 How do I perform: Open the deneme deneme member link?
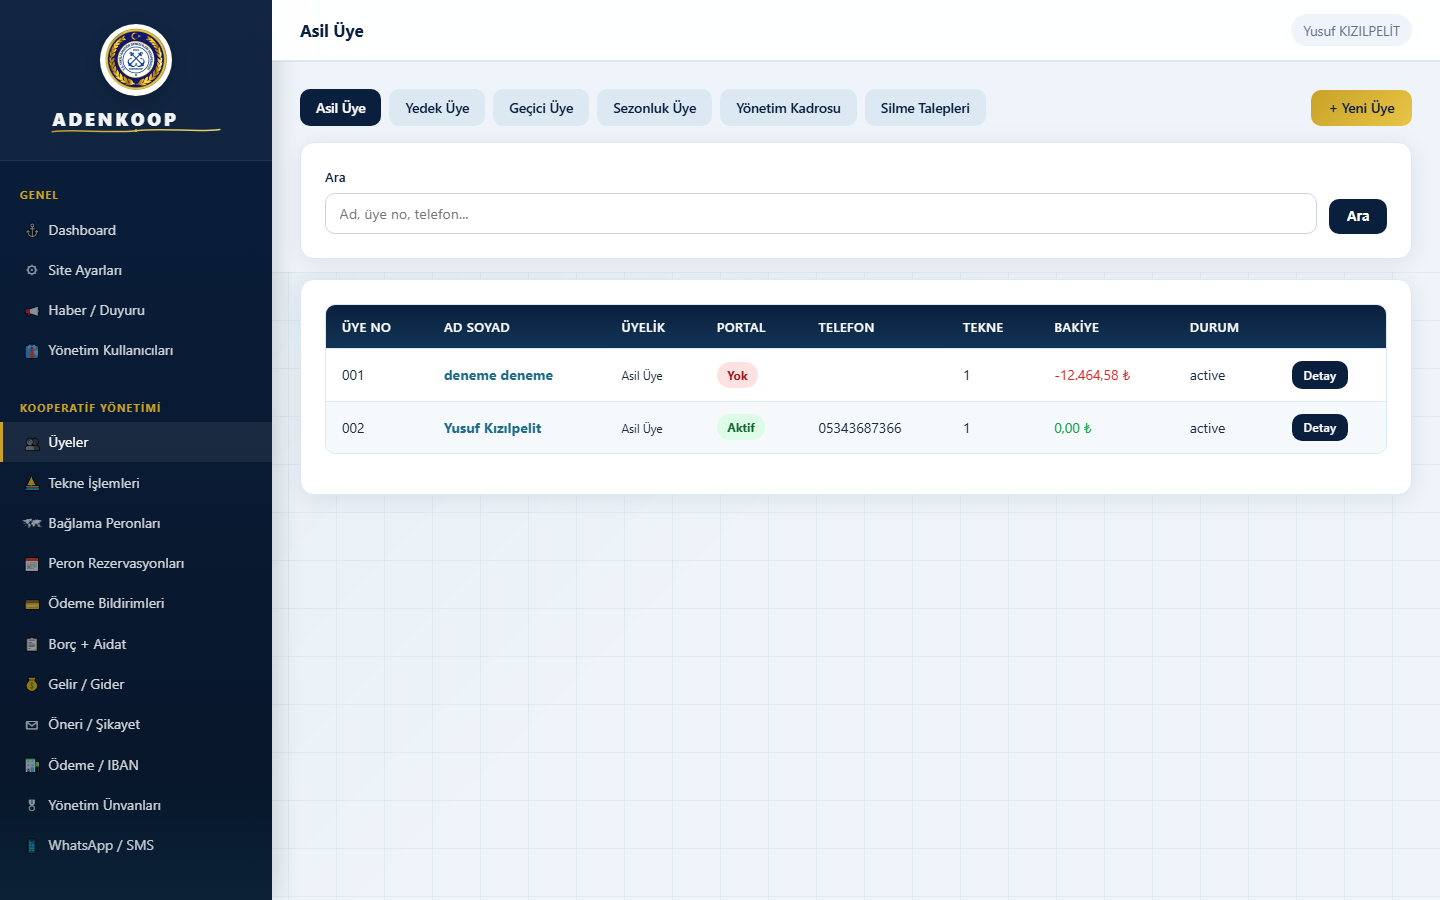point(498,375)
